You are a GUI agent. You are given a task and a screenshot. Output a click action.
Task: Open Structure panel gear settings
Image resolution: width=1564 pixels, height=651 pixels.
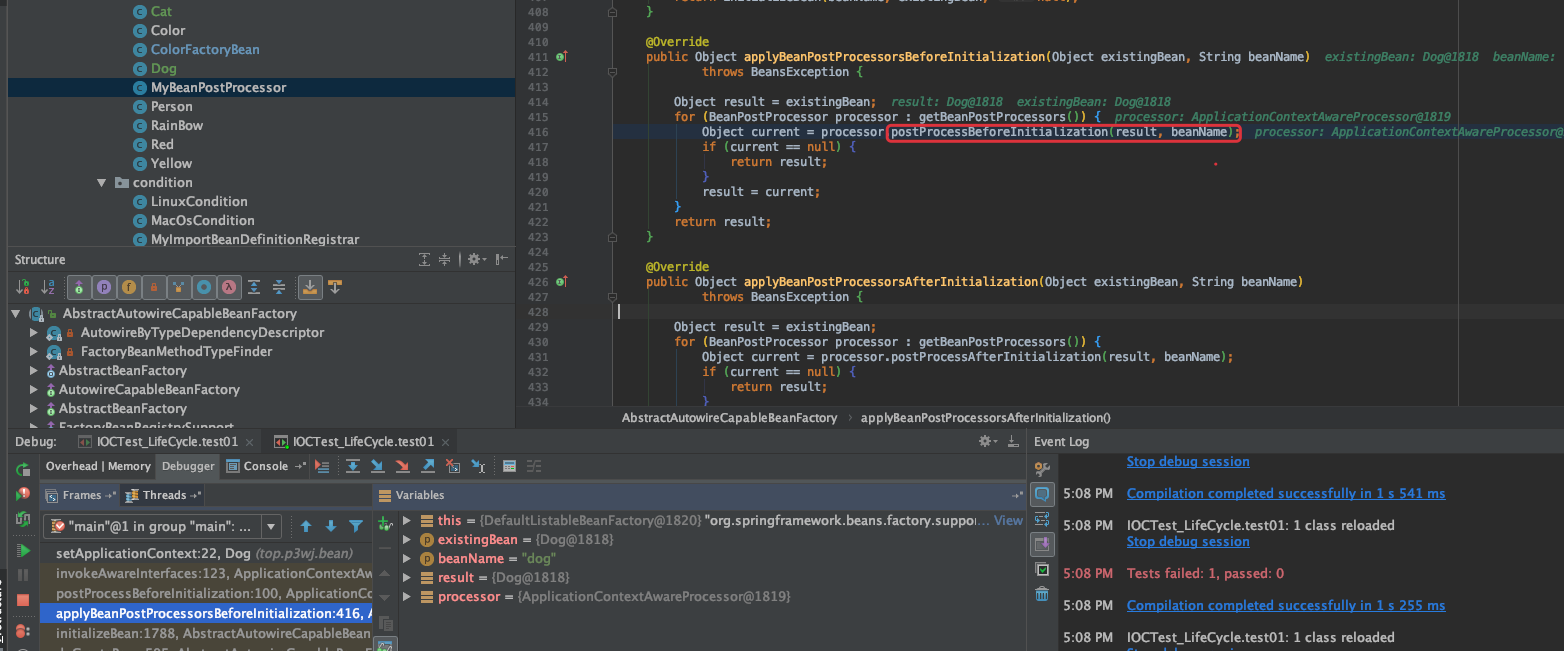[x=476, y=259]
